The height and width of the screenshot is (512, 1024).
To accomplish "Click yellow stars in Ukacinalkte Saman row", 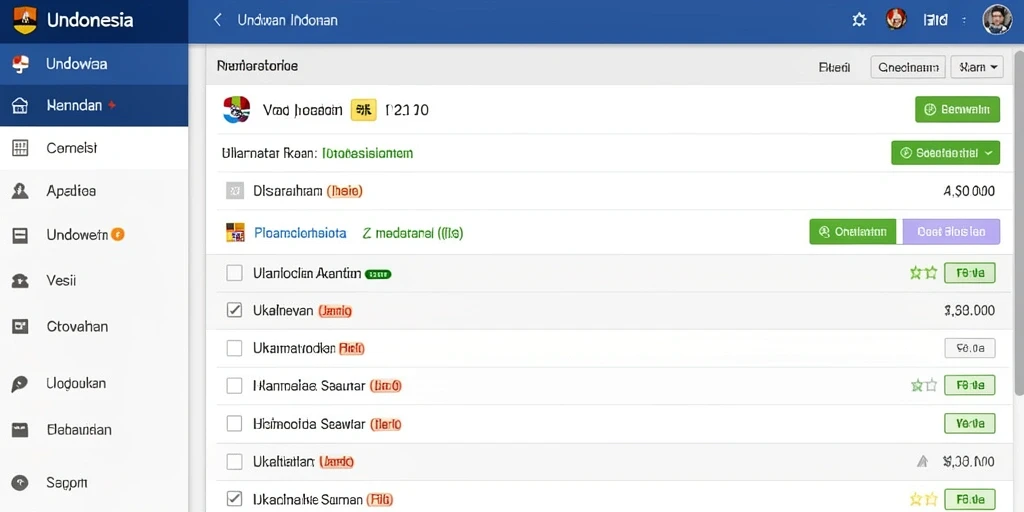I will coord(923,499).
